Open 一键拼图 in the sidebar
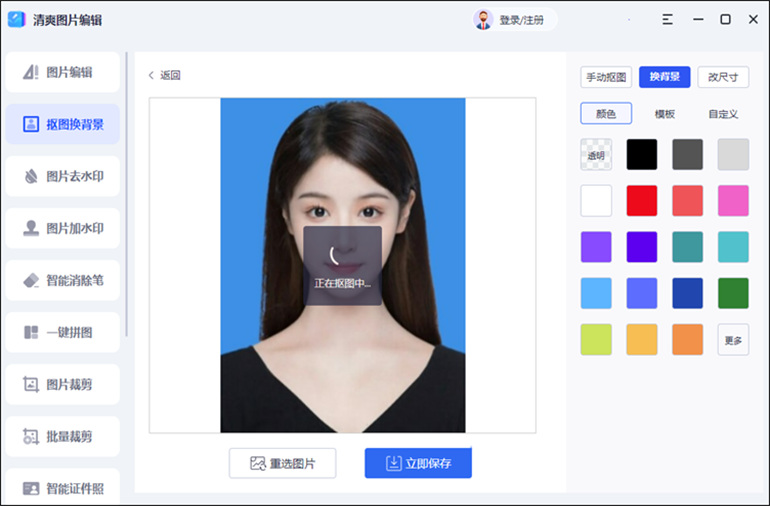The height and width of the screenshot is (506, 770). pyautogui.click(x=62, y=333)
